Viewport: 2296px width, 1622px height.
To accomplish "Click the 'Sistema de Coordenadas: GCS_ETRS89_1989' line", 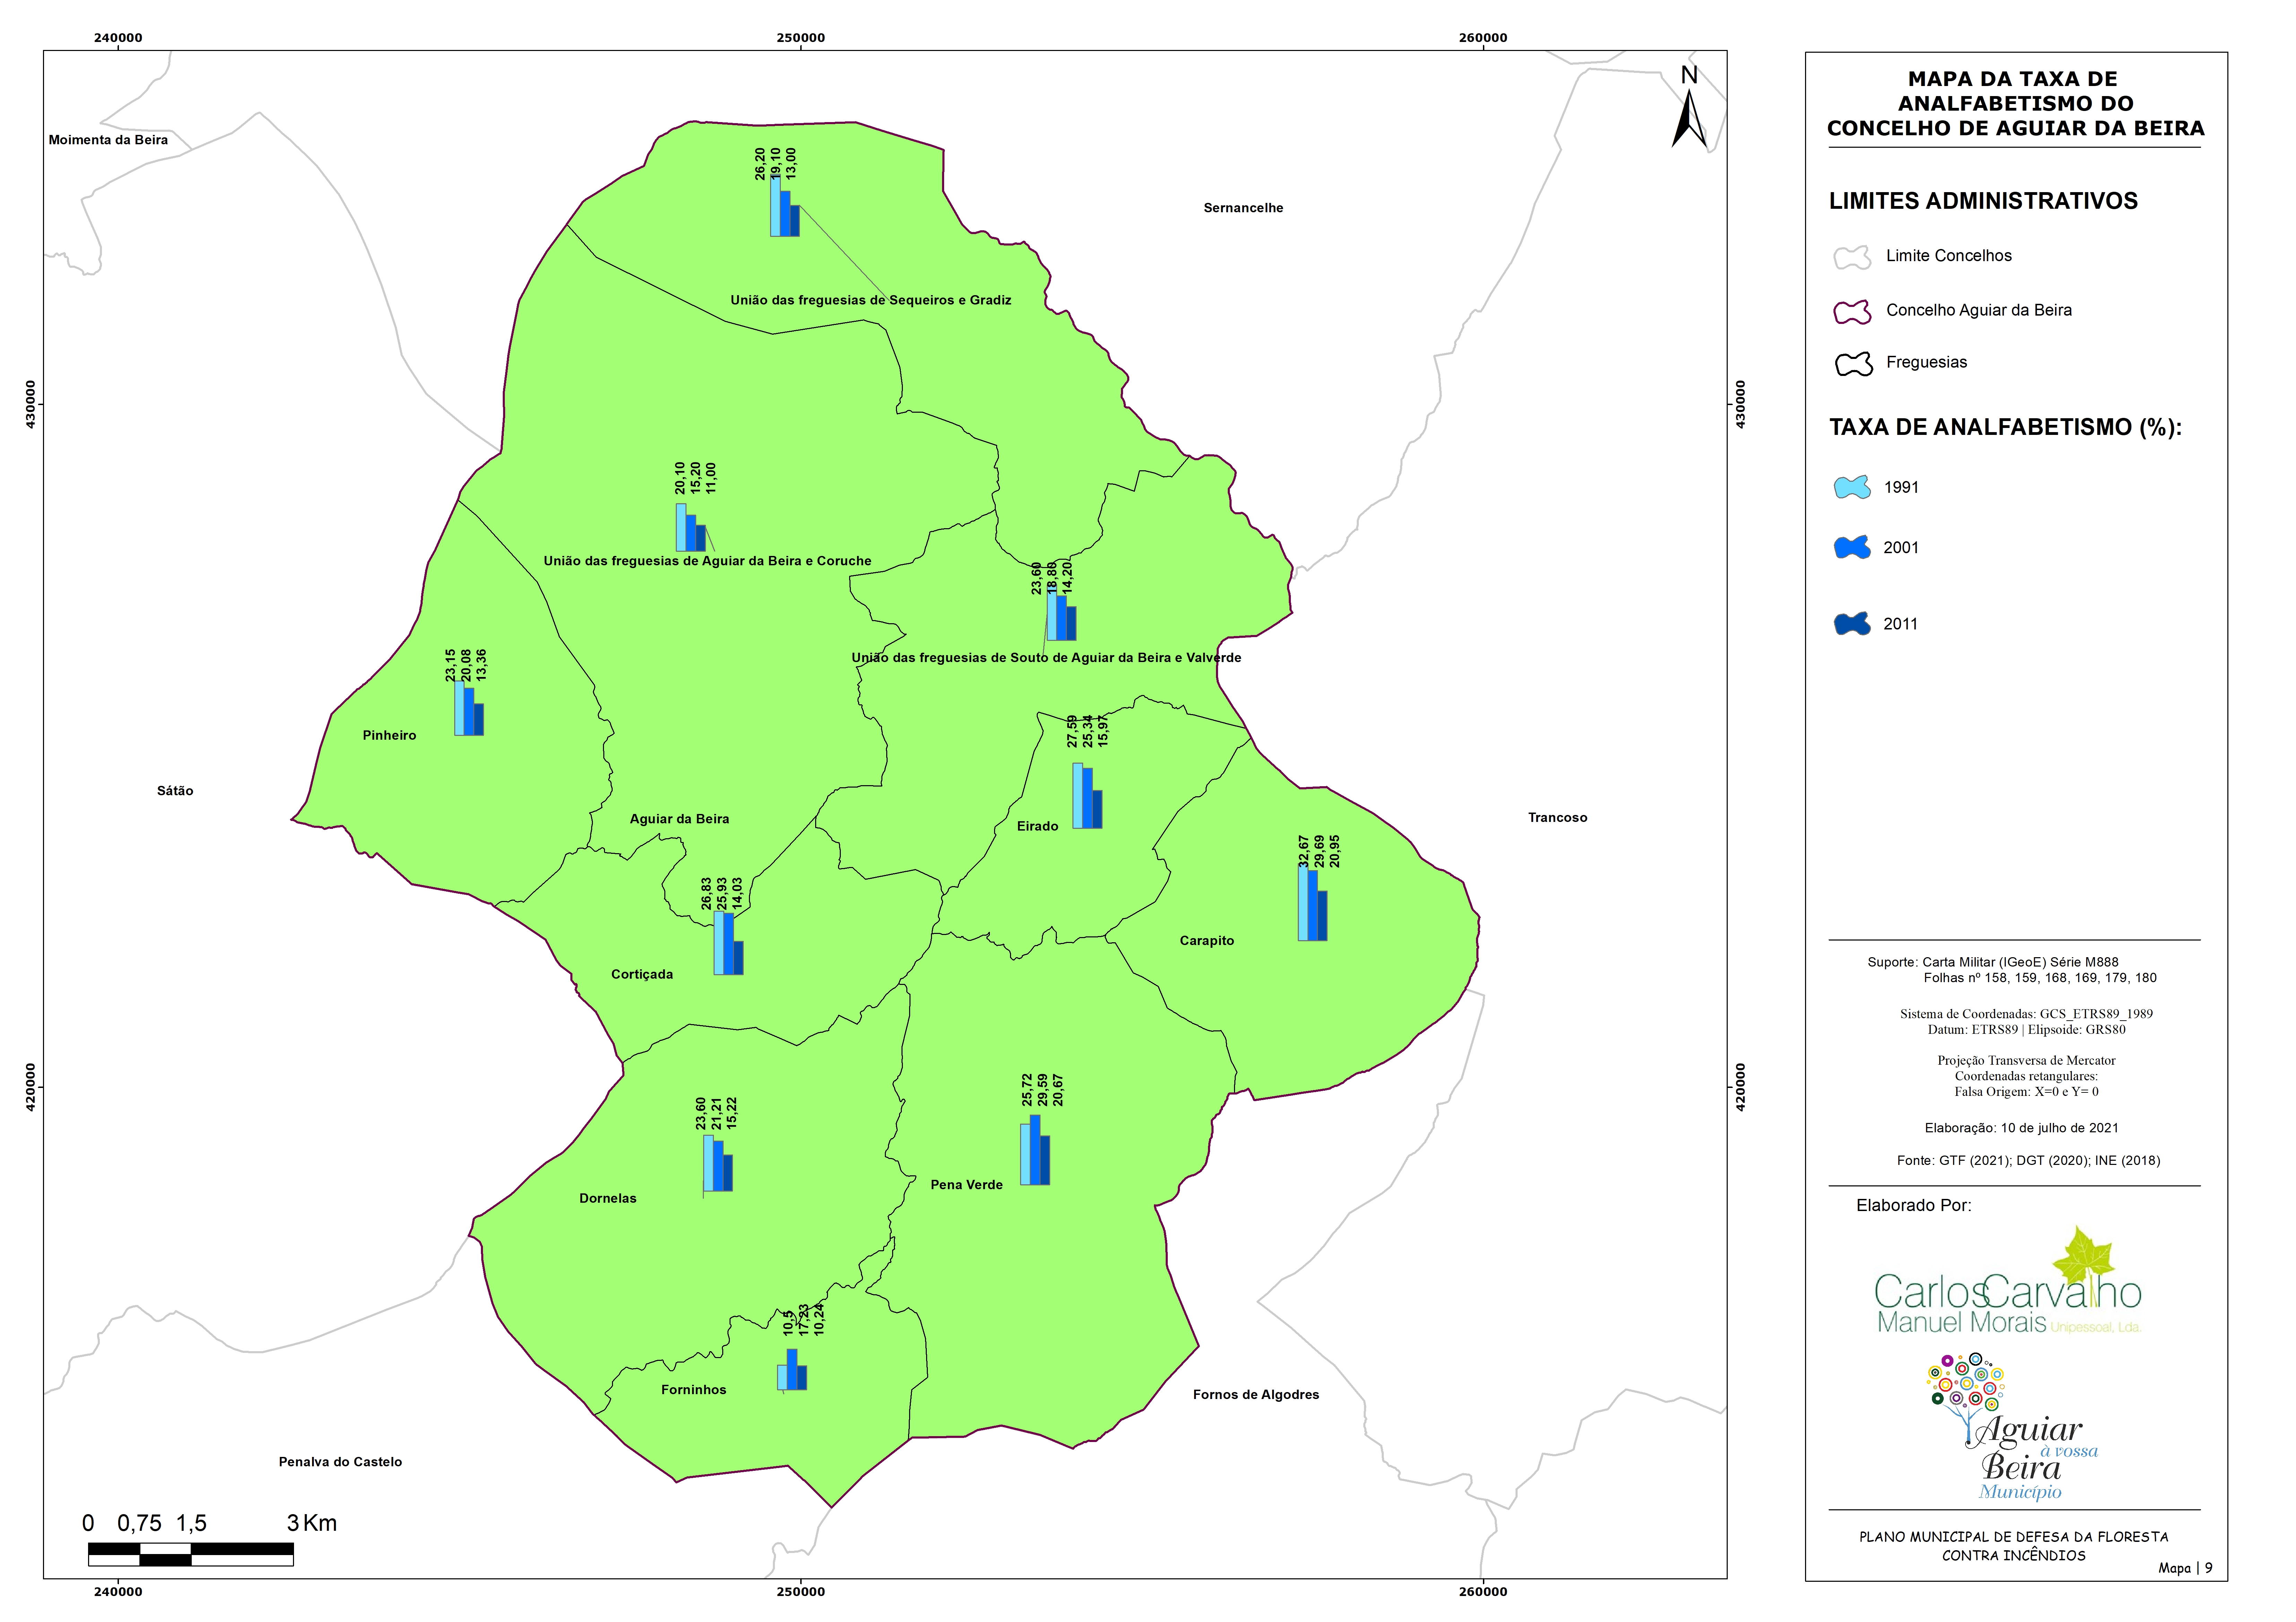I will click(x=2026, y=1014).
